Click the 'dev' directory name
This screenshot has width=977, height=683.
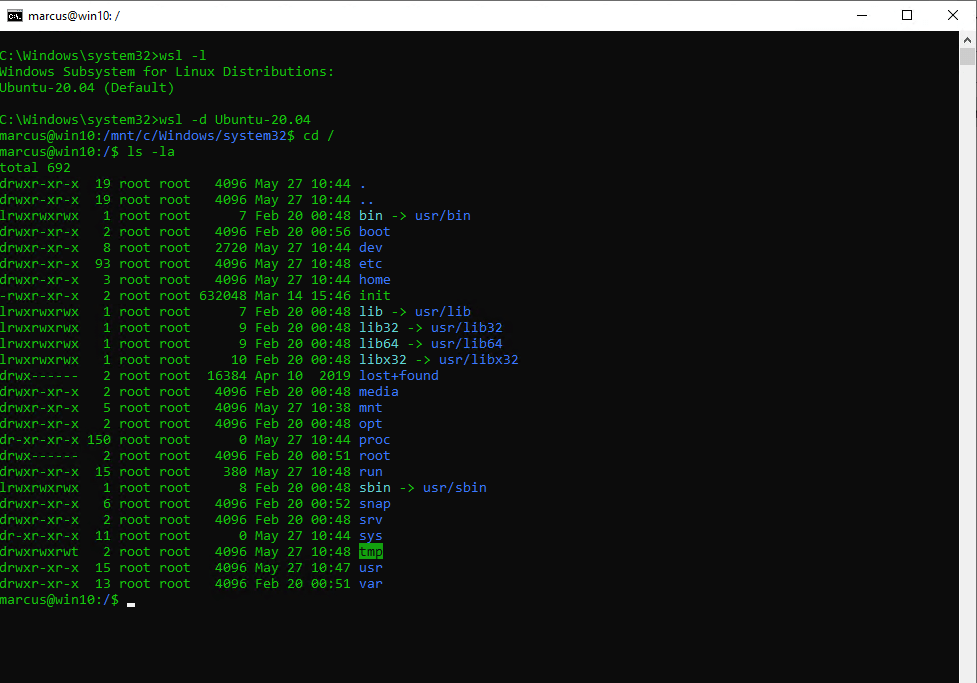click(371, 248)
